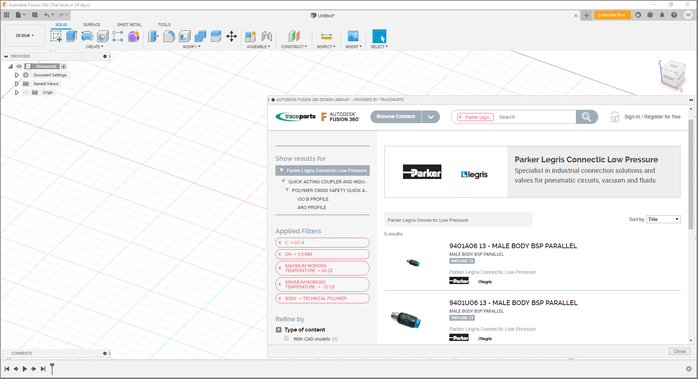The height and width of the screenshot is (379, 698).
Task: Select the Create Sketch tool
Action: (x=56, y=37)
